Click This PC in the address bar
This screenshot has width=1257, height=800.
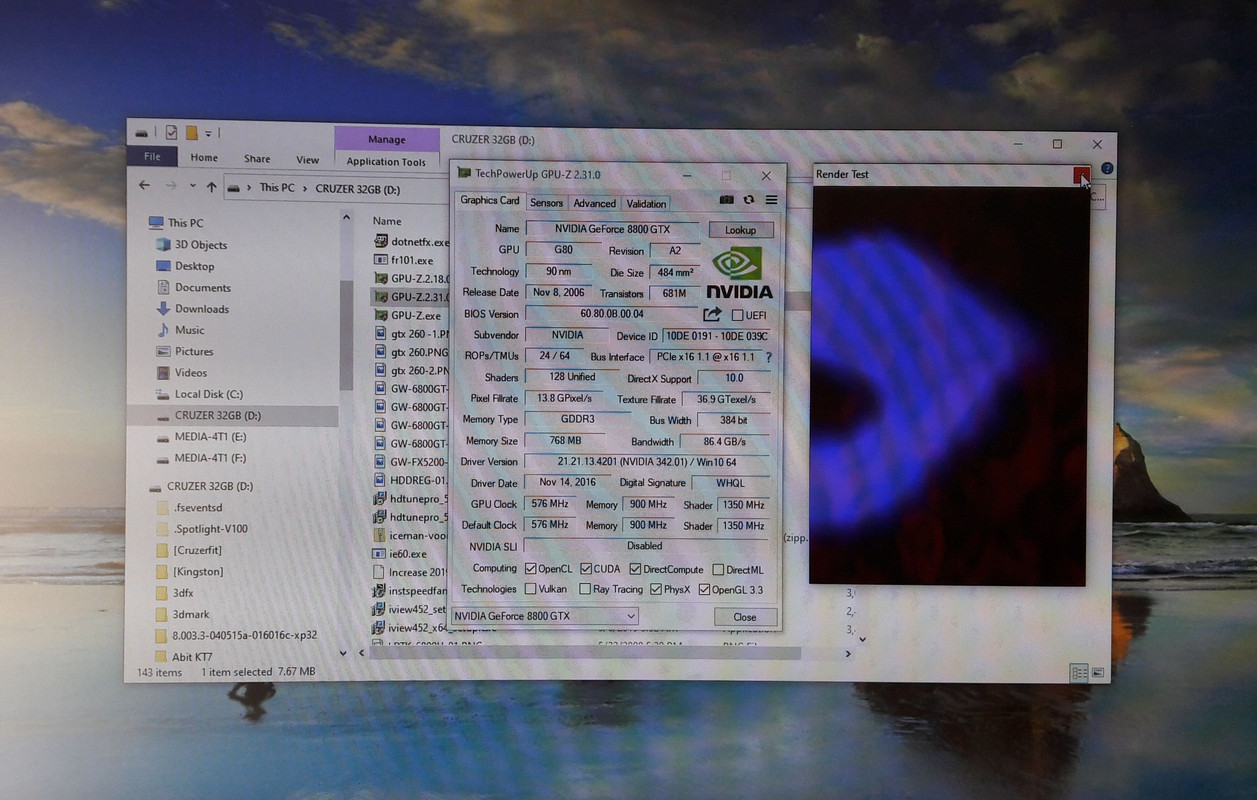click(x=277, y=187)
